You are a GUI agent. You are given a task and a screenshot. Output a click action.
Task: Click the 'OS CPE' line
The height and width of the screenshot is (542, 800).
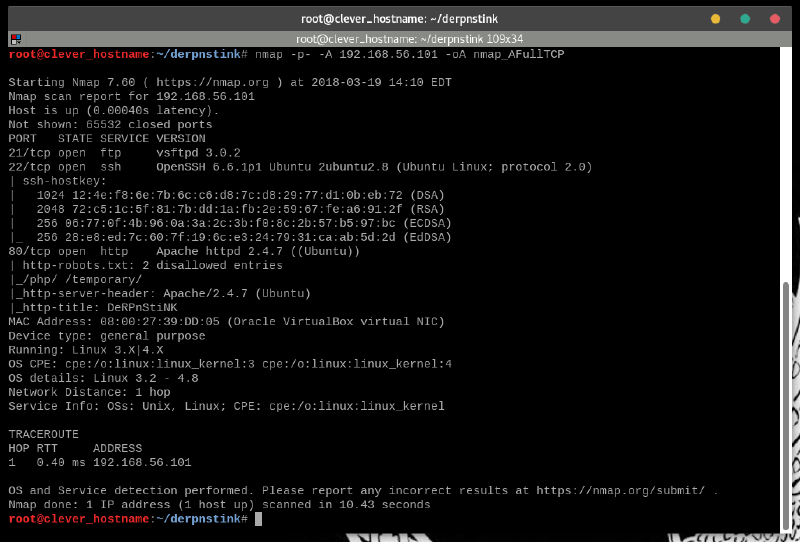pos(230,364)
